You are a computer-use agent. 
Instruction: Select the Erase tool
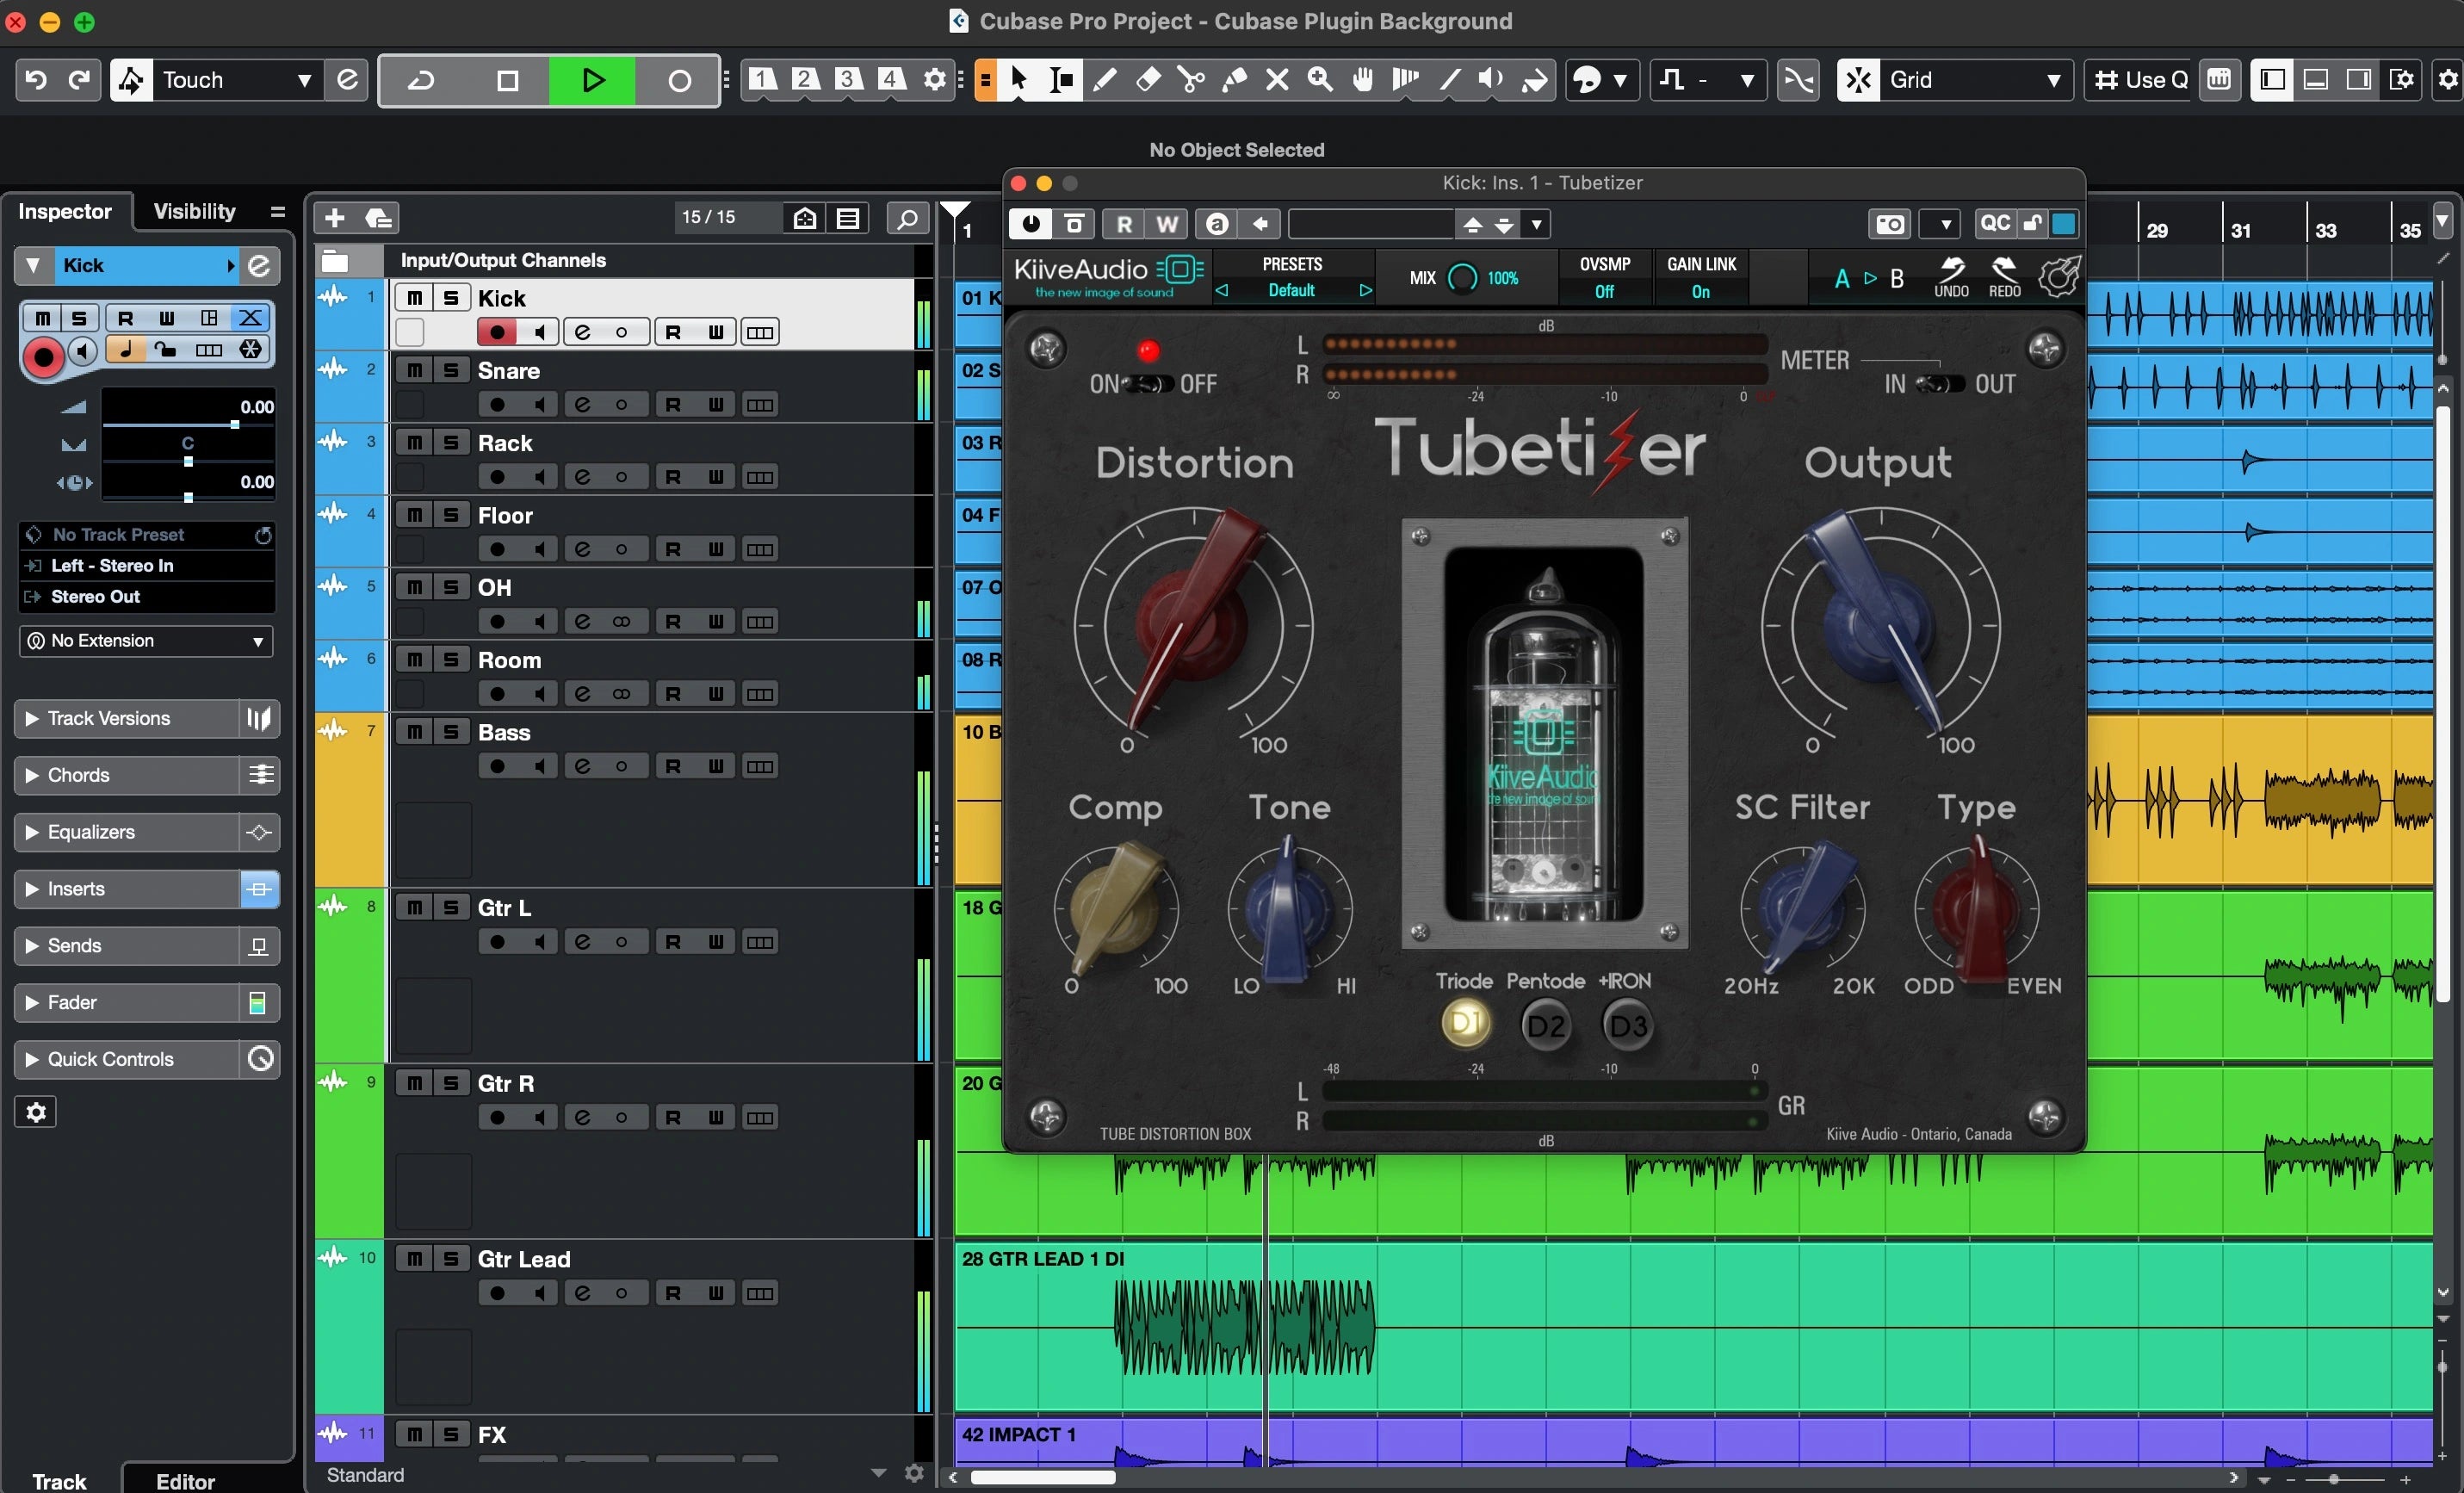[1148, 80]
